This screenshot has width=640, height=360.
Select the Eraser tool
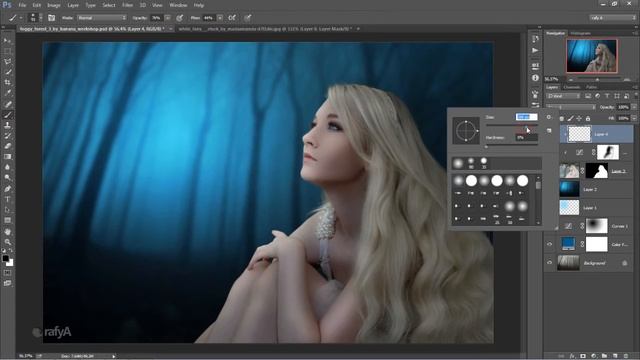[7, 146]
